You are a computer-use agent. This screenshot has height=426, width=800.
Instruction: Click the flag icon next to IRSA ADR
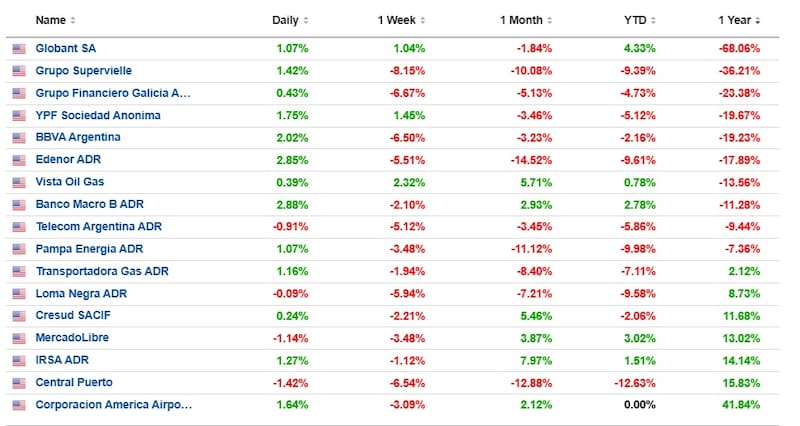click(x=19, y=360)
